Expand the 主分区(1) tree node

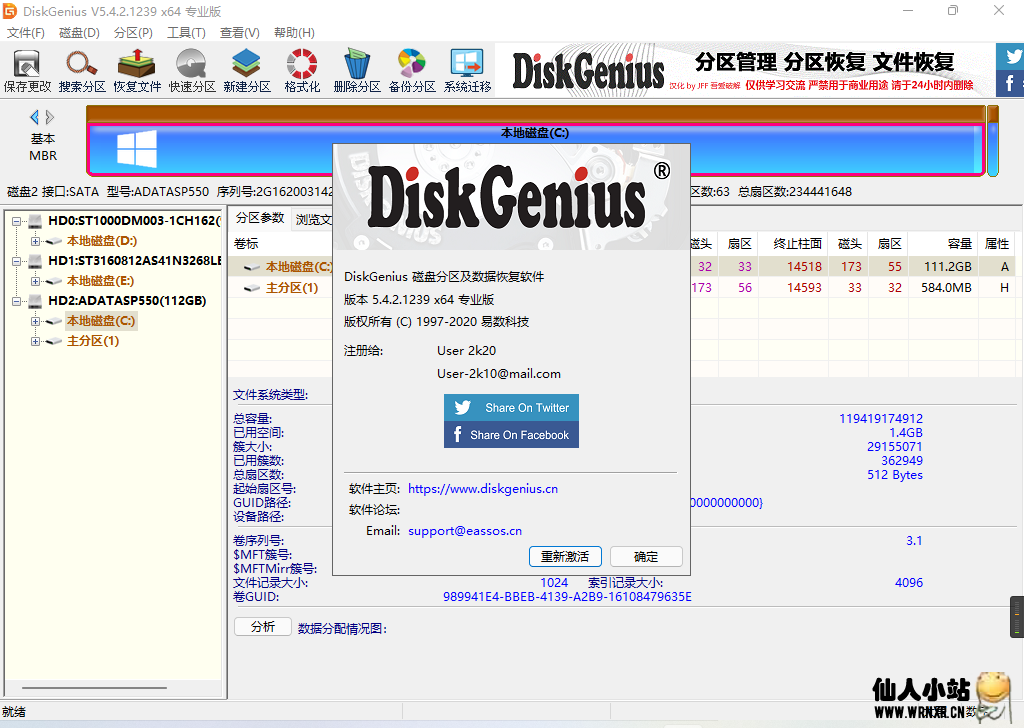[34, 341]
